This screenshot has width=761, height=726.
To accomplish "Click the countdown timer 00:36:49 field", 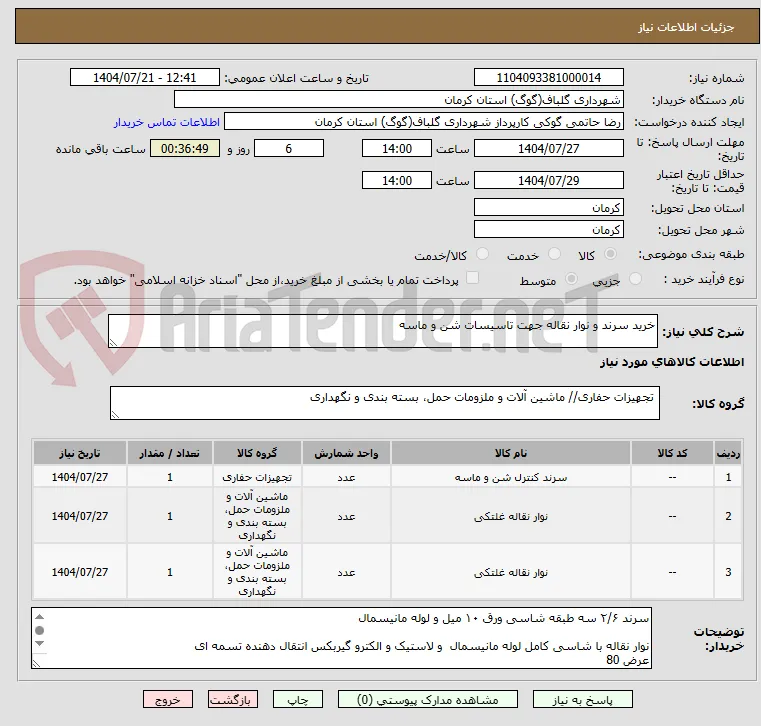I will click(x=185, y=148).
